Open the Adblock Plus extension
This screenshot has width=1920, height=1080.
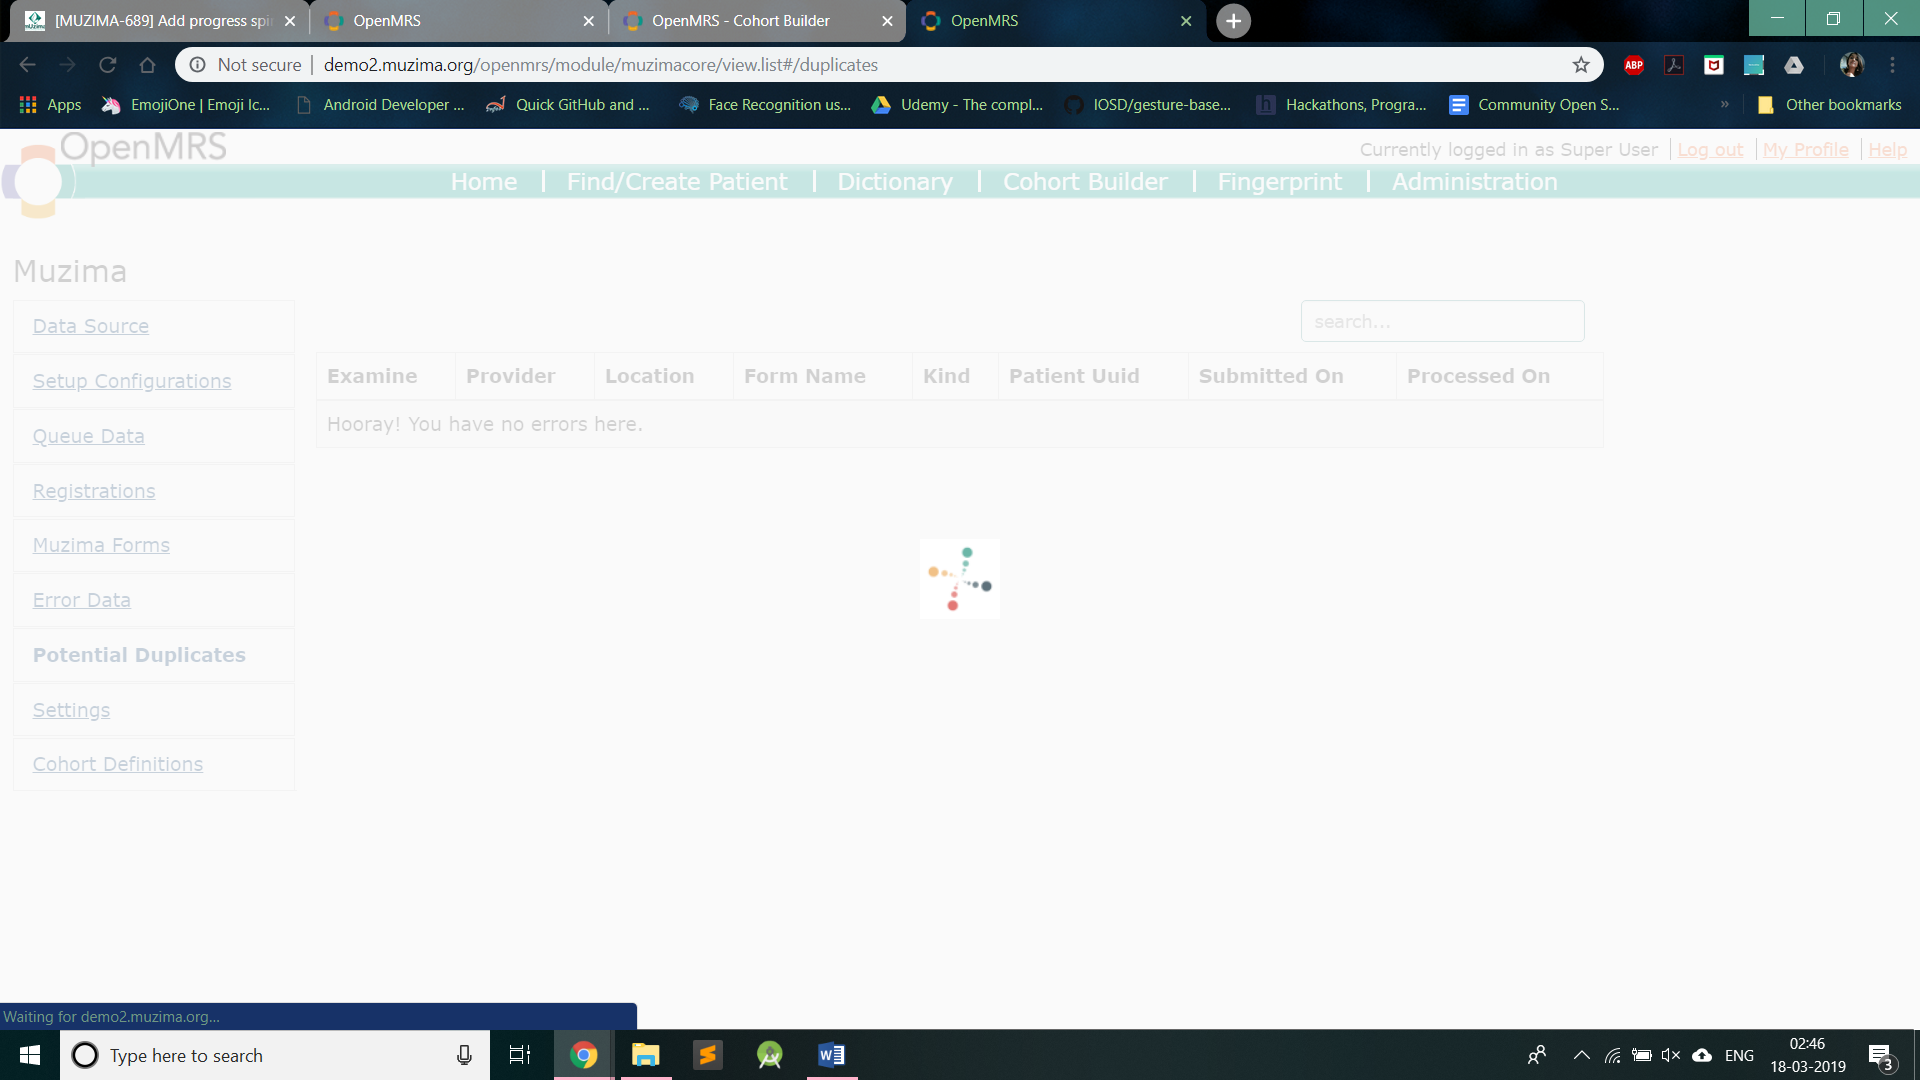pyautogui.click(x=1634, y=65)
